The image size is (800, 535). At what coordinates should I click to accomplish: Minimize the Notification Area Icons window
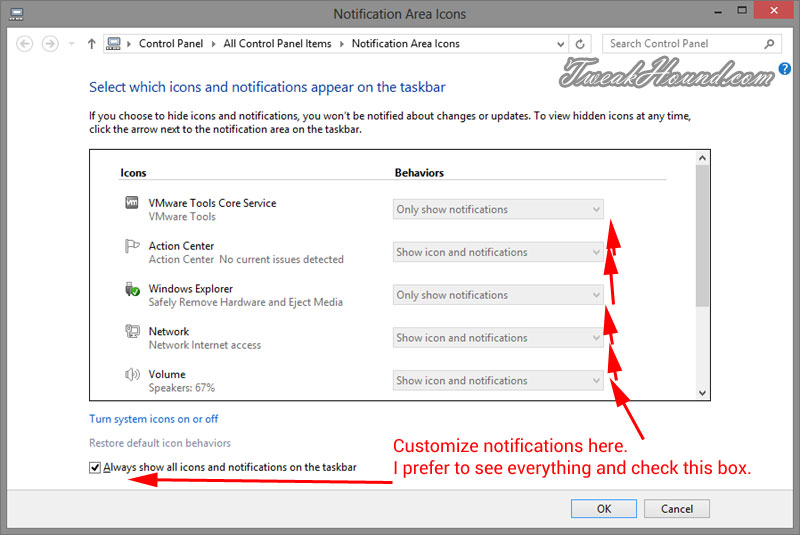point(718,11)
